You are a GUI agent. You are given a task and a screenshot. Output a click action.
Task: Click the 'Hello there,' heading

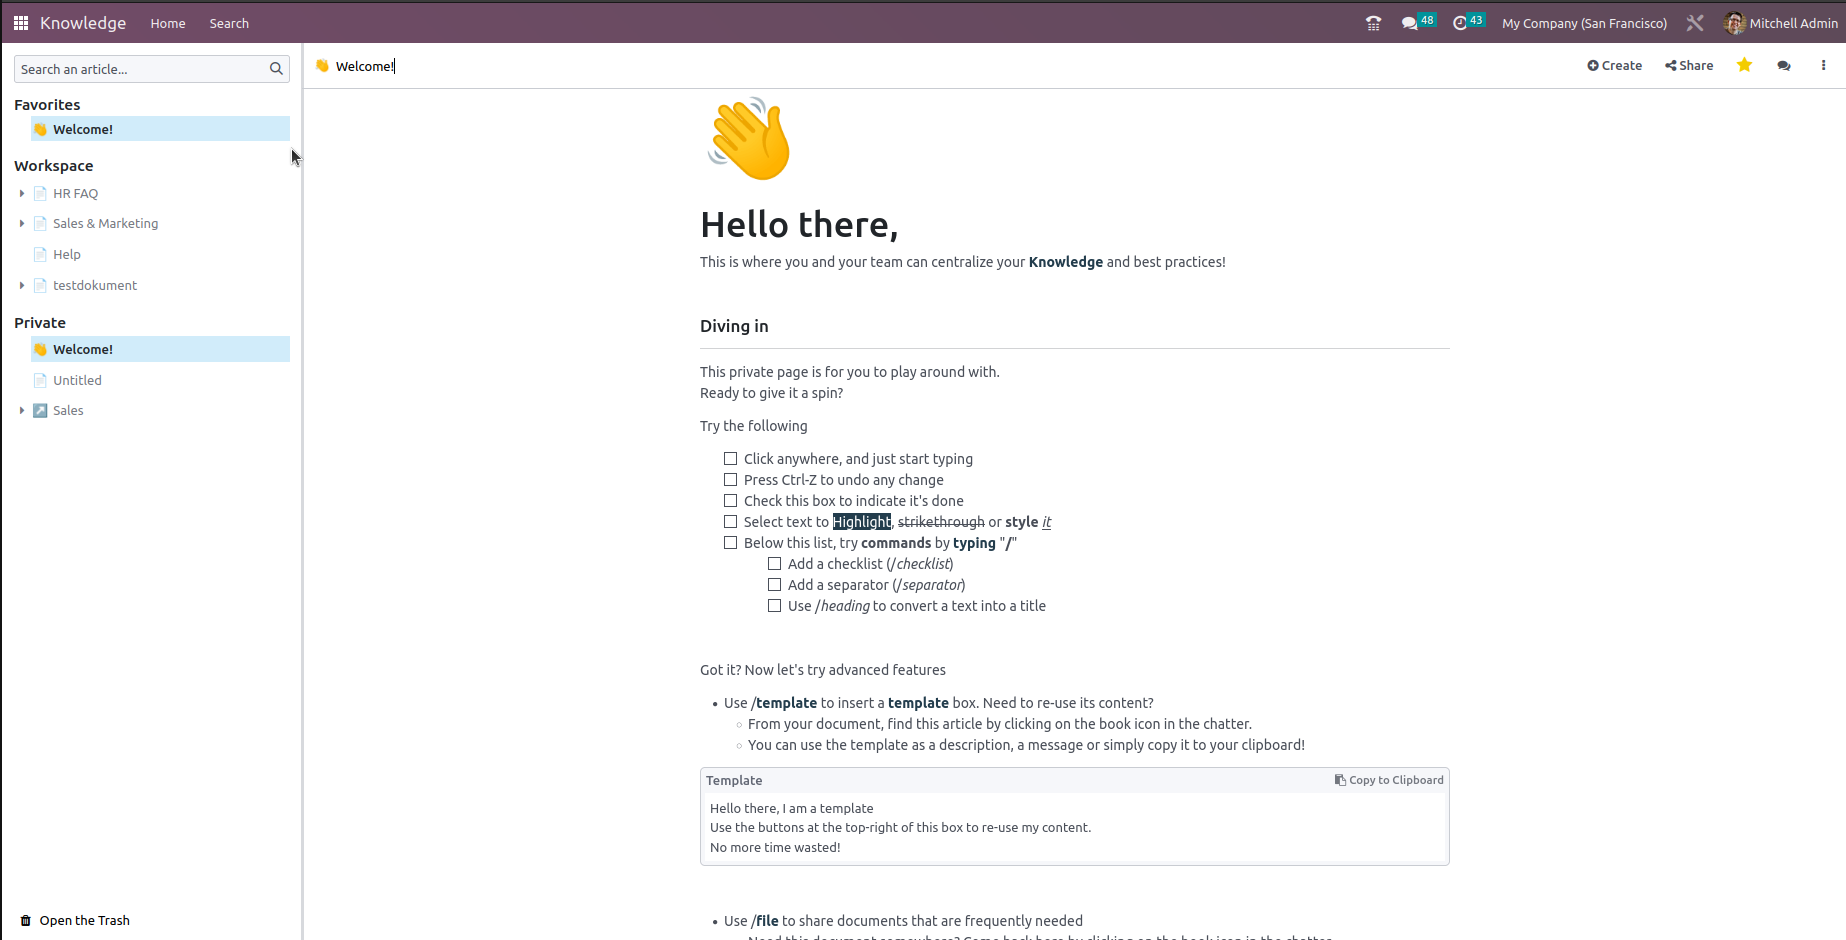(x=799, y=225)
